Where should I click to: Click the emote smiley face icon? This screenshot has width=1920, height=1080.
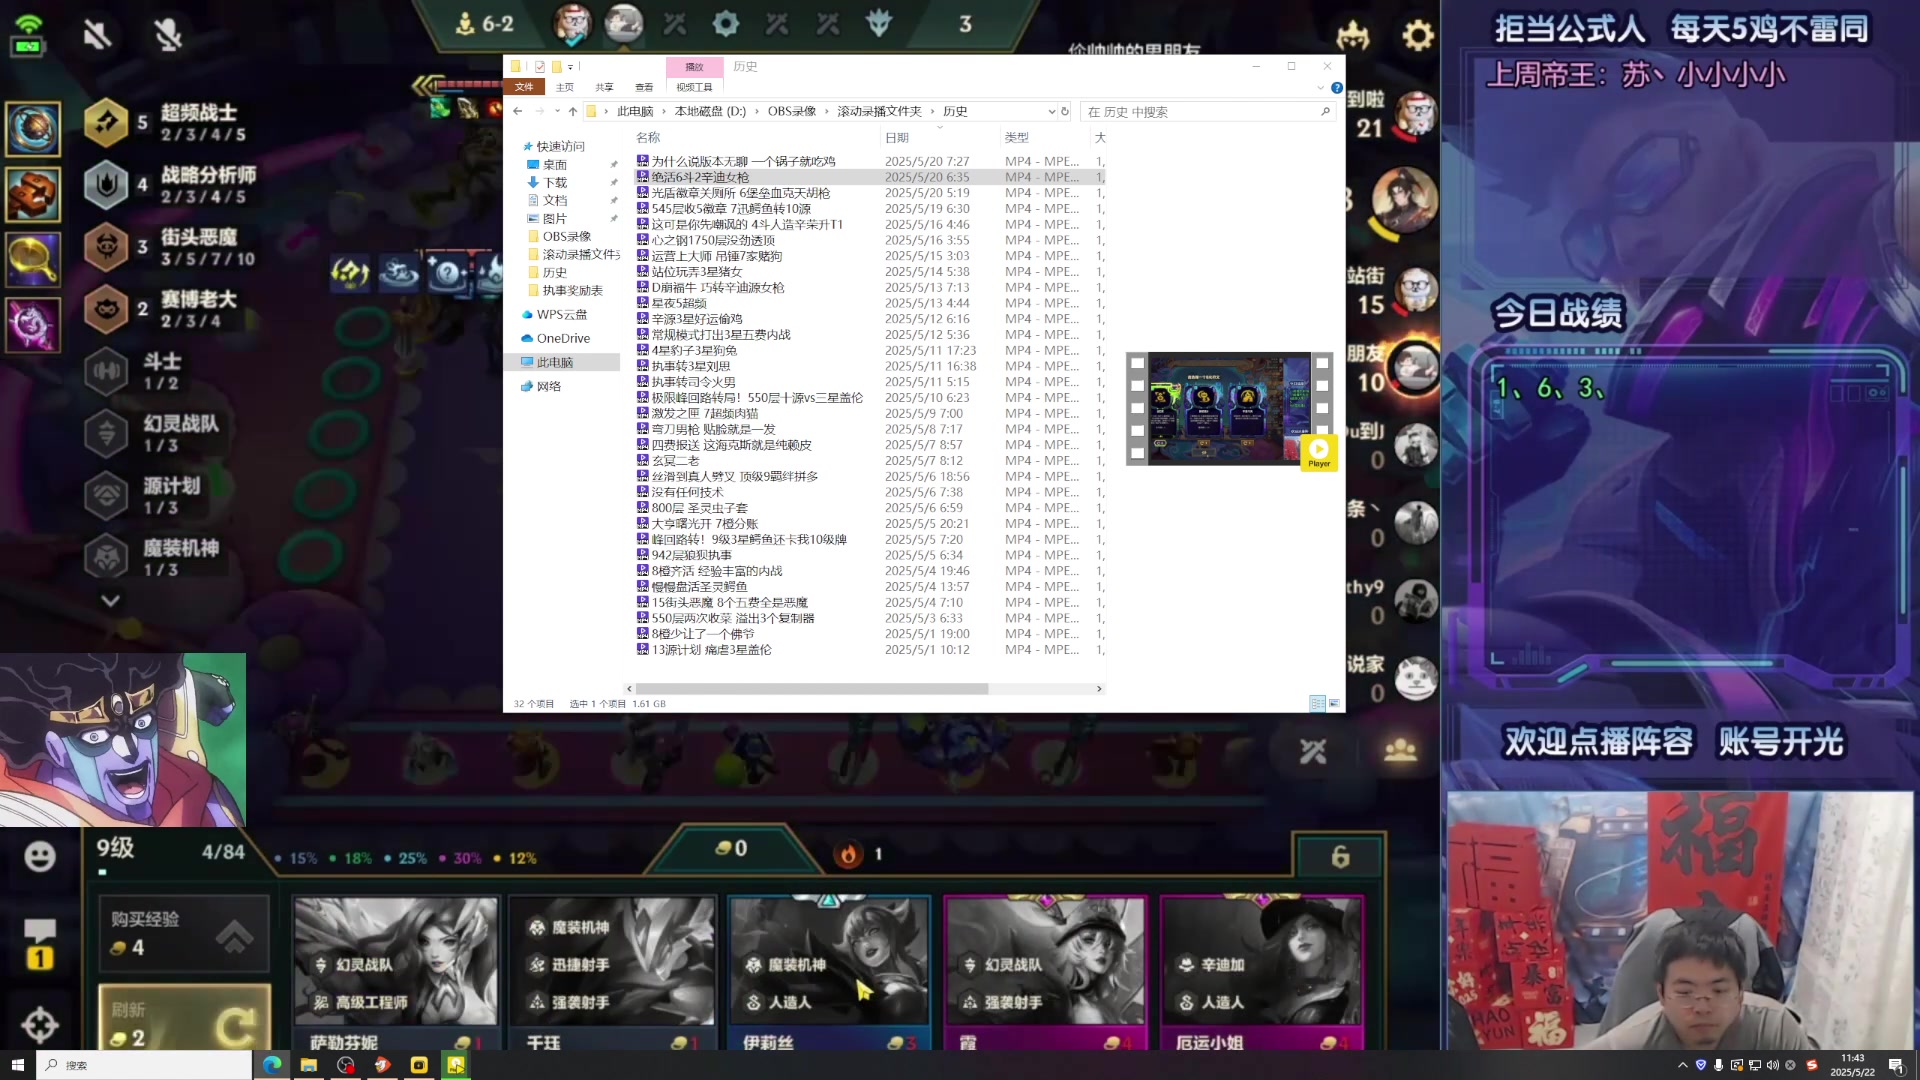pyautogui.click(x=40, y=856)
